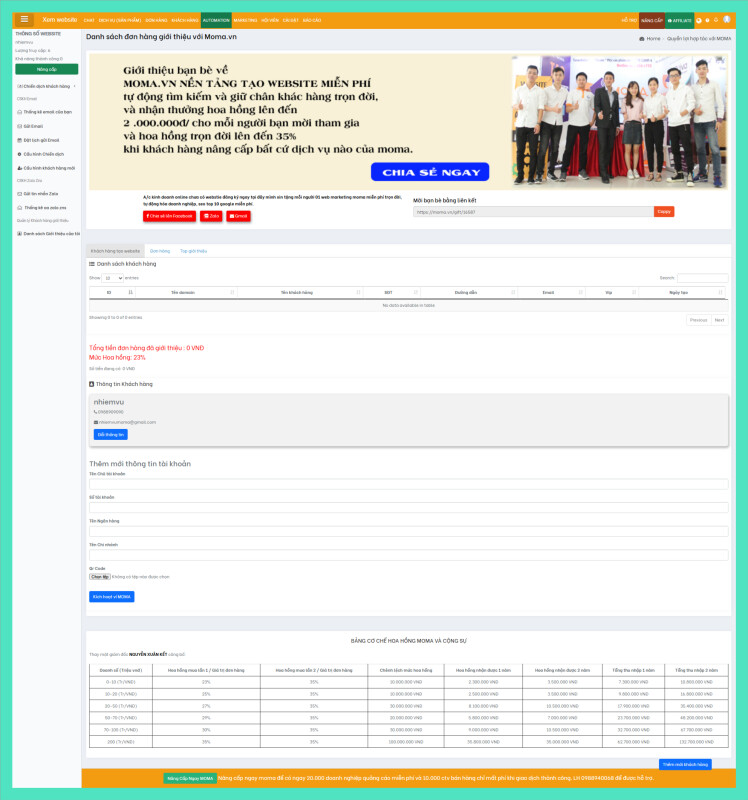748x800 pixels.
Task: Open the DỊCH VỤ (SẢN PHẨM) menu
Action: point(119,20)
